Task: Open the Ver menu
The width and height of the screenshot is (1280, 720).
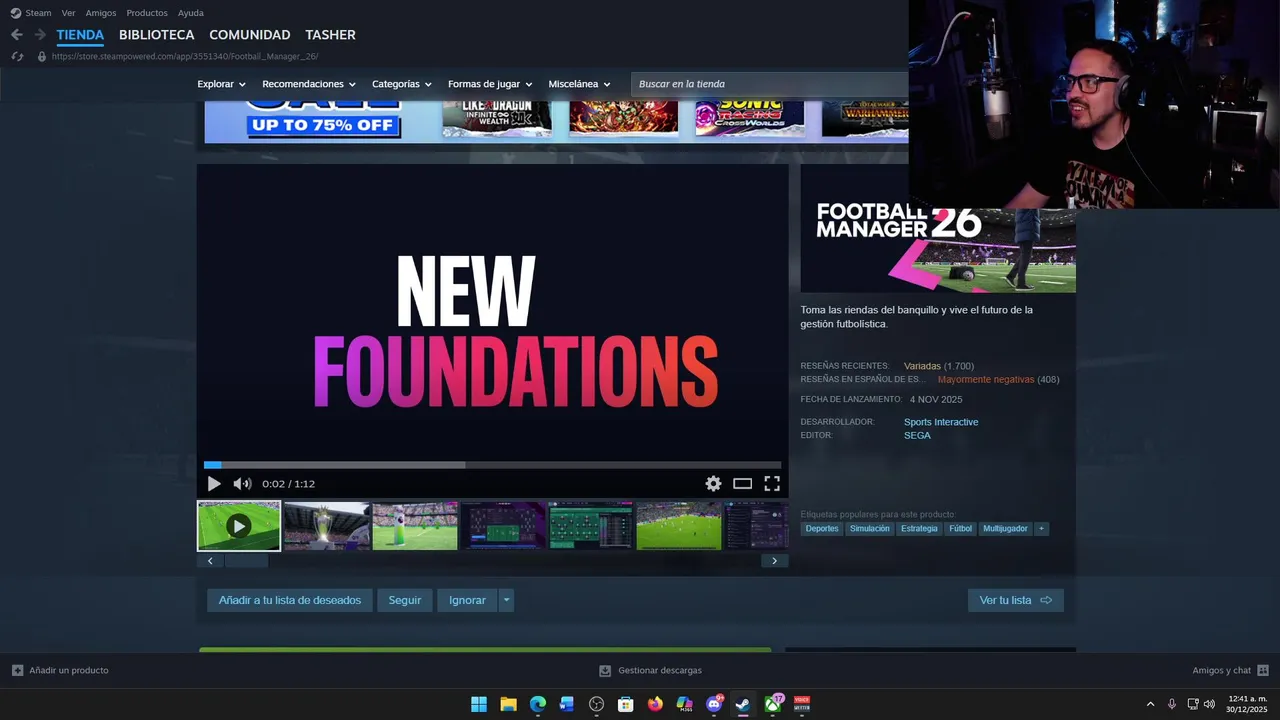Action: 68,13
